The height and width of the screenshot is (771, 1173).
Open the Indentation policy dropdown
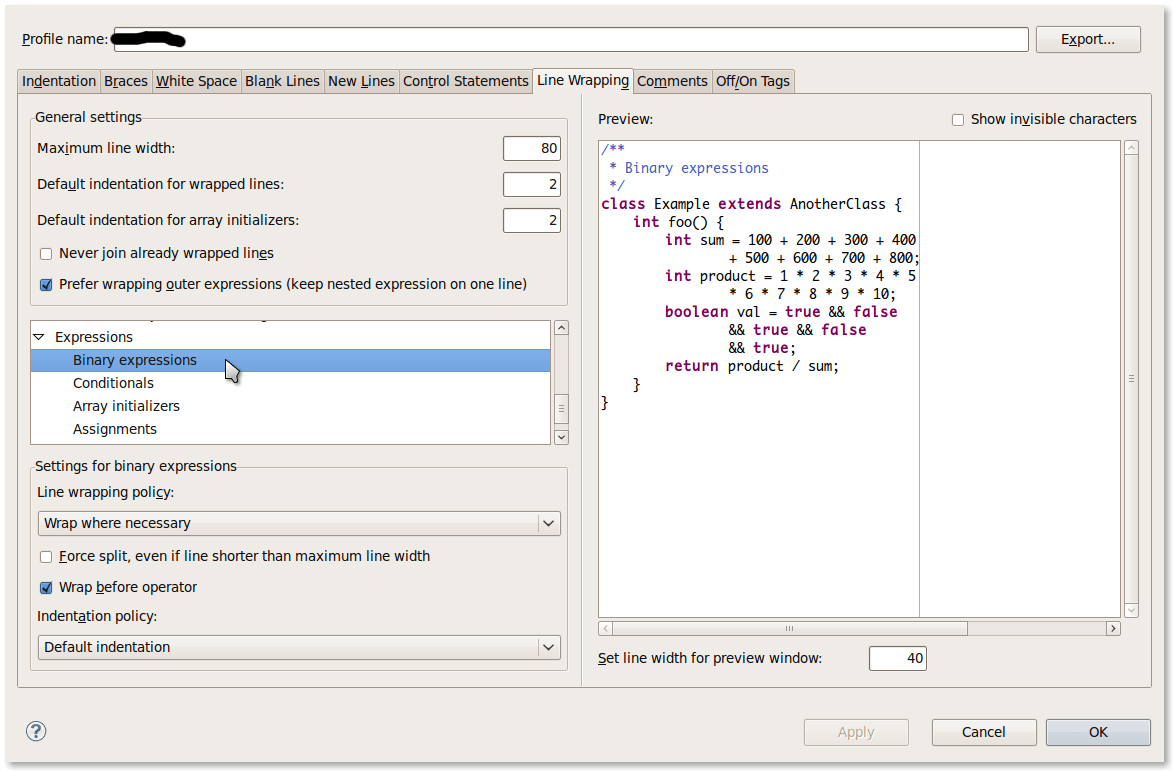[x=298, y=648]
